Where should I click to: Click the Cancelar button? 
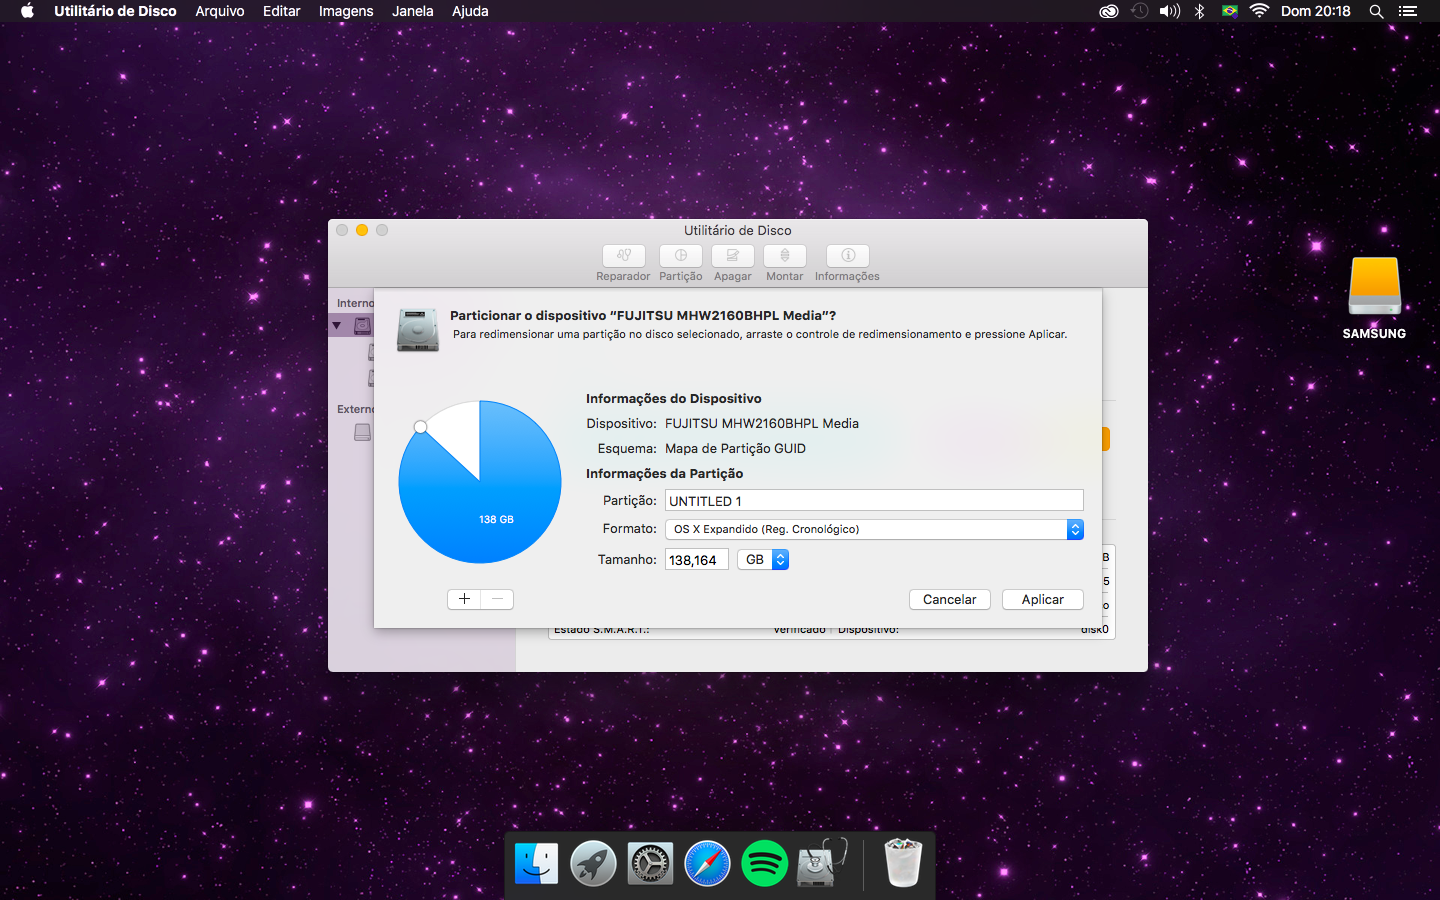(950, 599)
